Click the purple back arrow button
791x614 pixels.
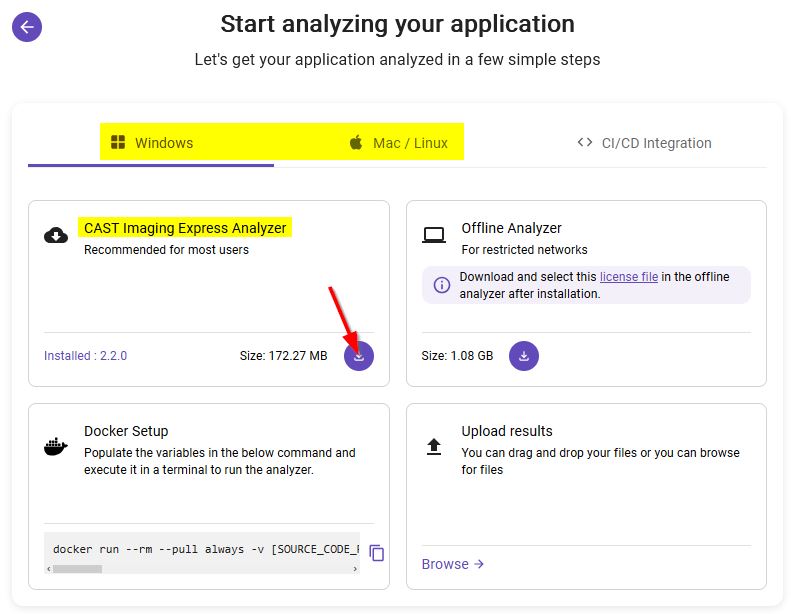(27, 27)
